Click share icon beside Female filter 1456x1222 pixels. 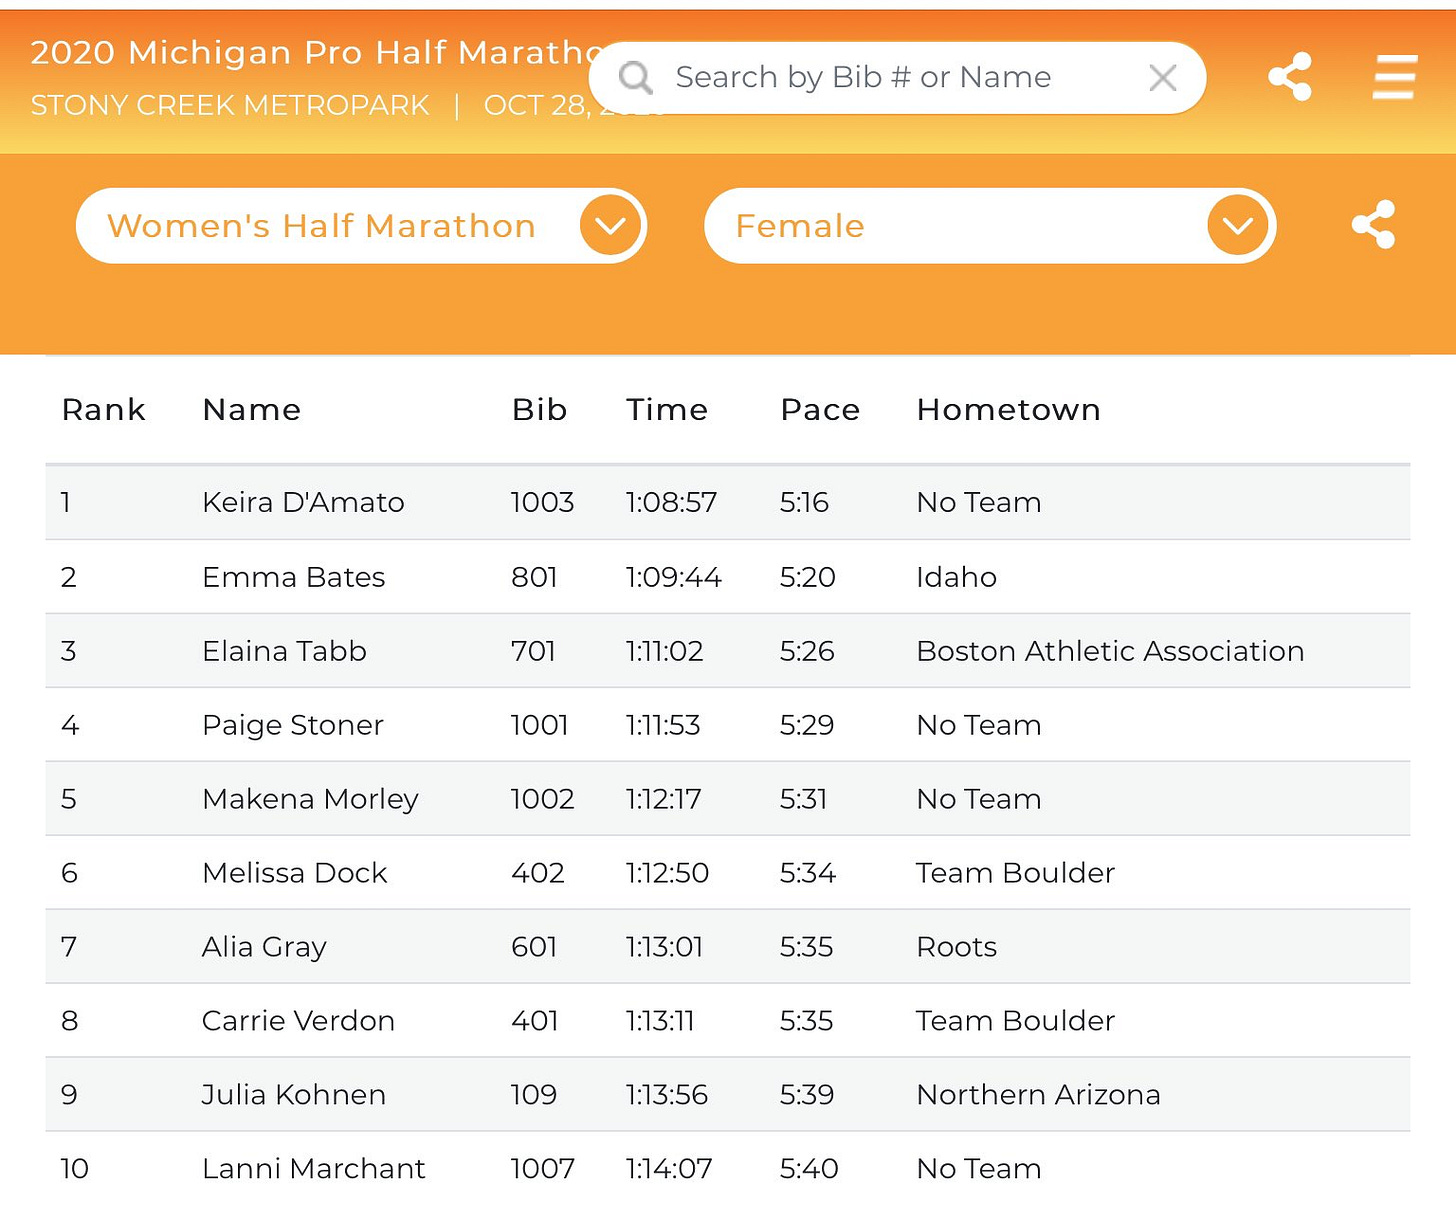tap(1373, 225)
